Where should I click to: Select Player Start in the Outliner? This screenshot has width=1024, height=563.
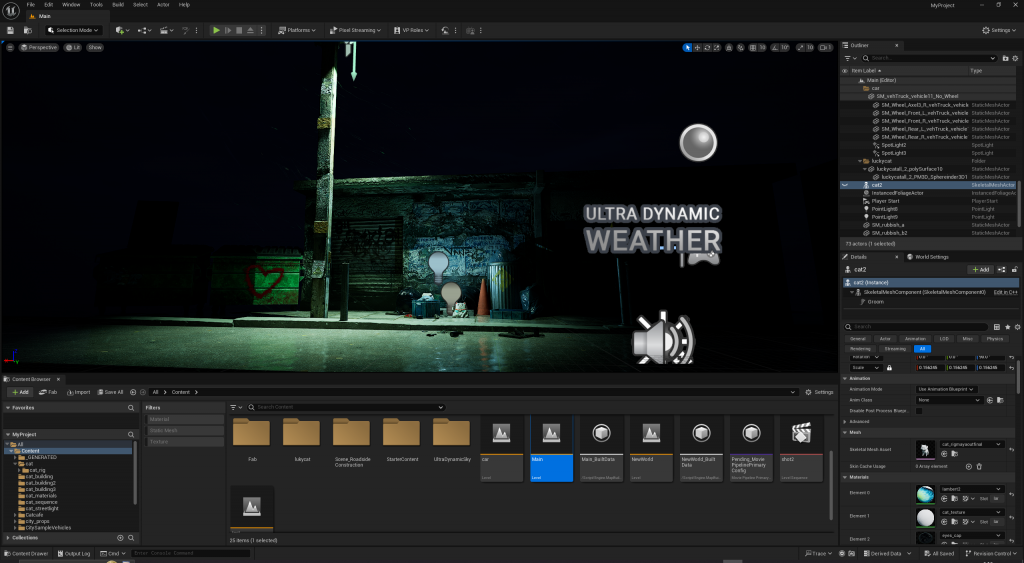[x=885, y=201]
